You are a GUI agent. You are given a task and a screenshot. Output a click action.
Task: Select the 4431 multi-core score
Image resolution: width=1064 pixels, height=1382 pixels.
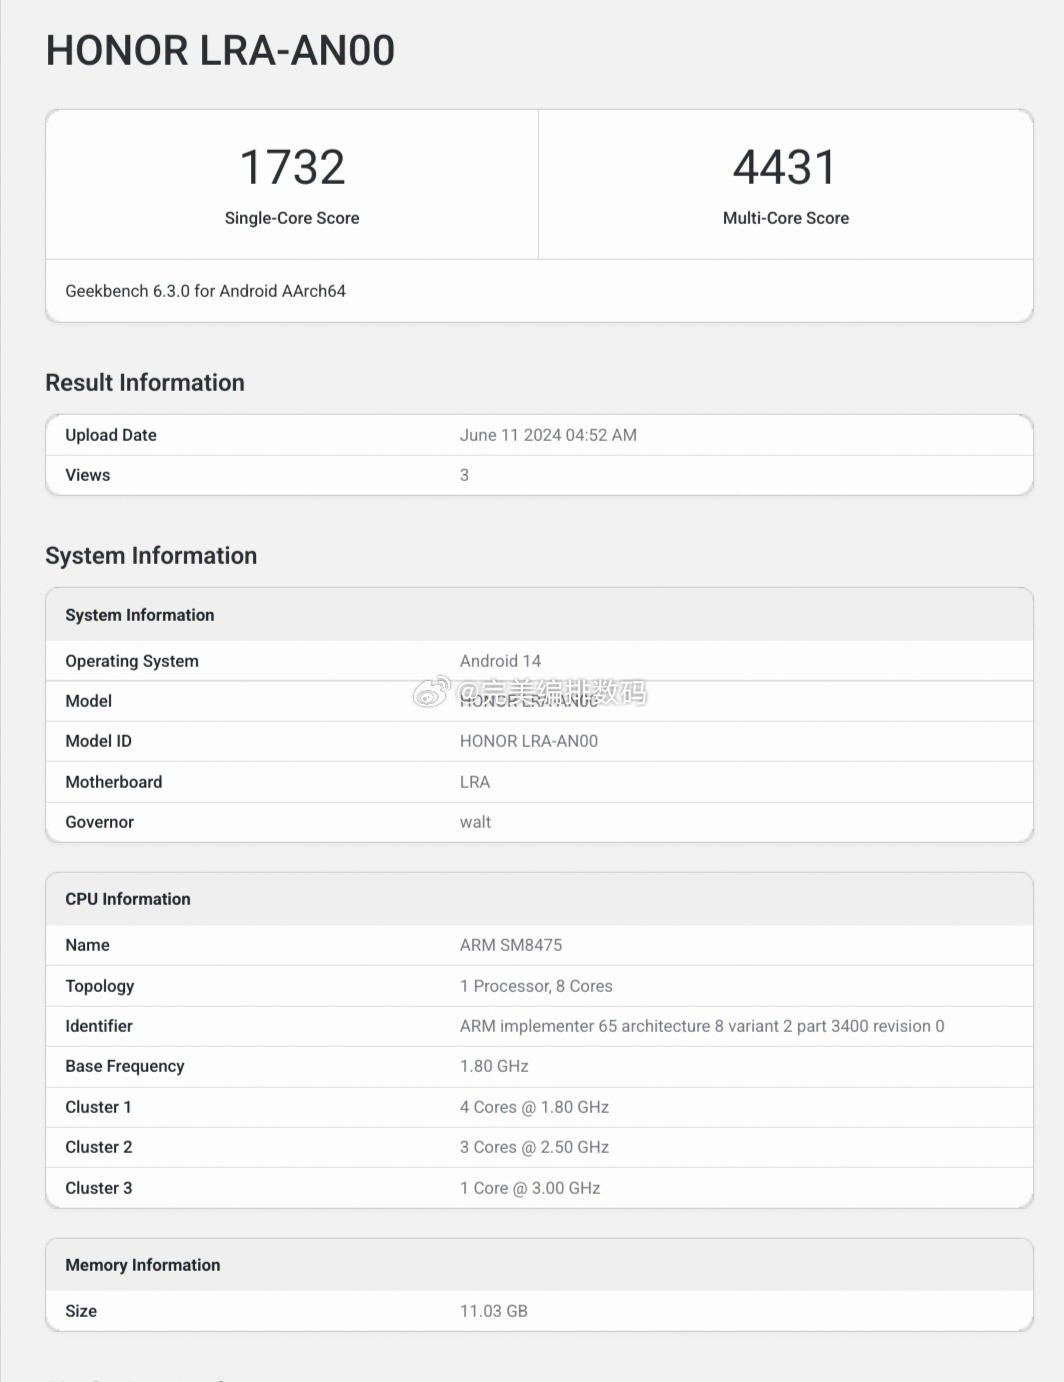[x=785, y=167]
